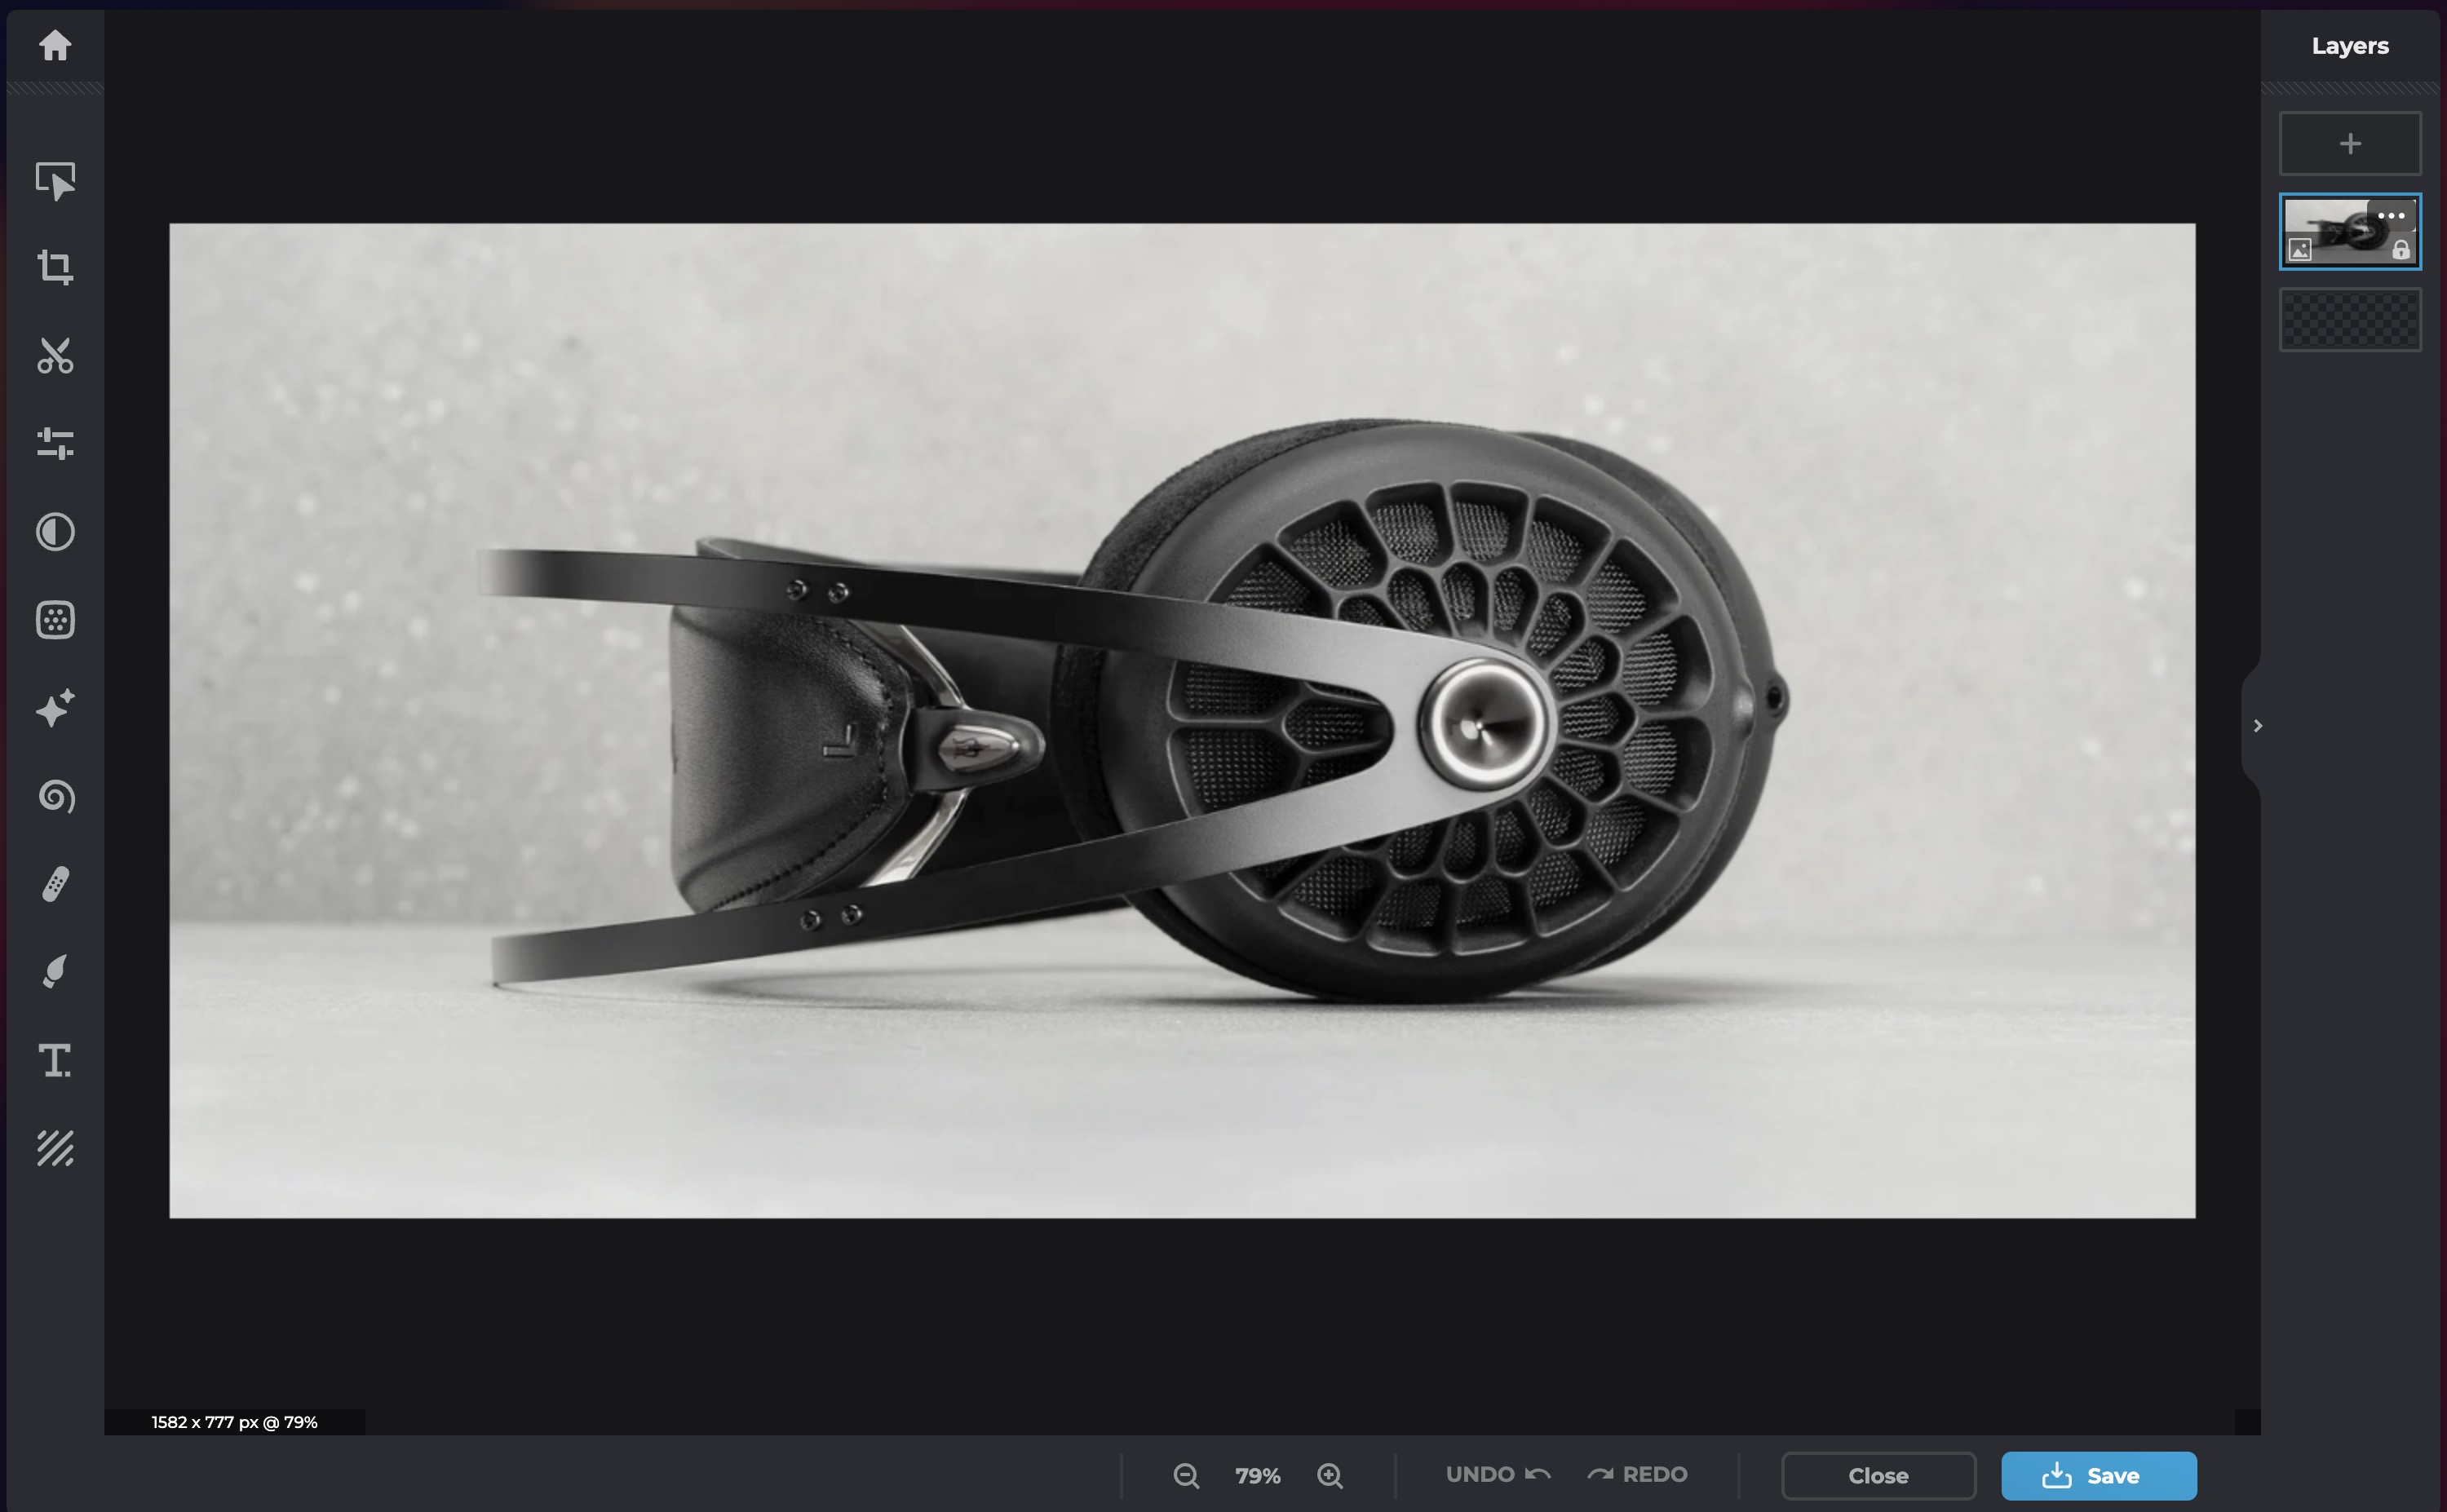
Task: Open the Element diagonal-lines tool
Action: [55, 1148]
